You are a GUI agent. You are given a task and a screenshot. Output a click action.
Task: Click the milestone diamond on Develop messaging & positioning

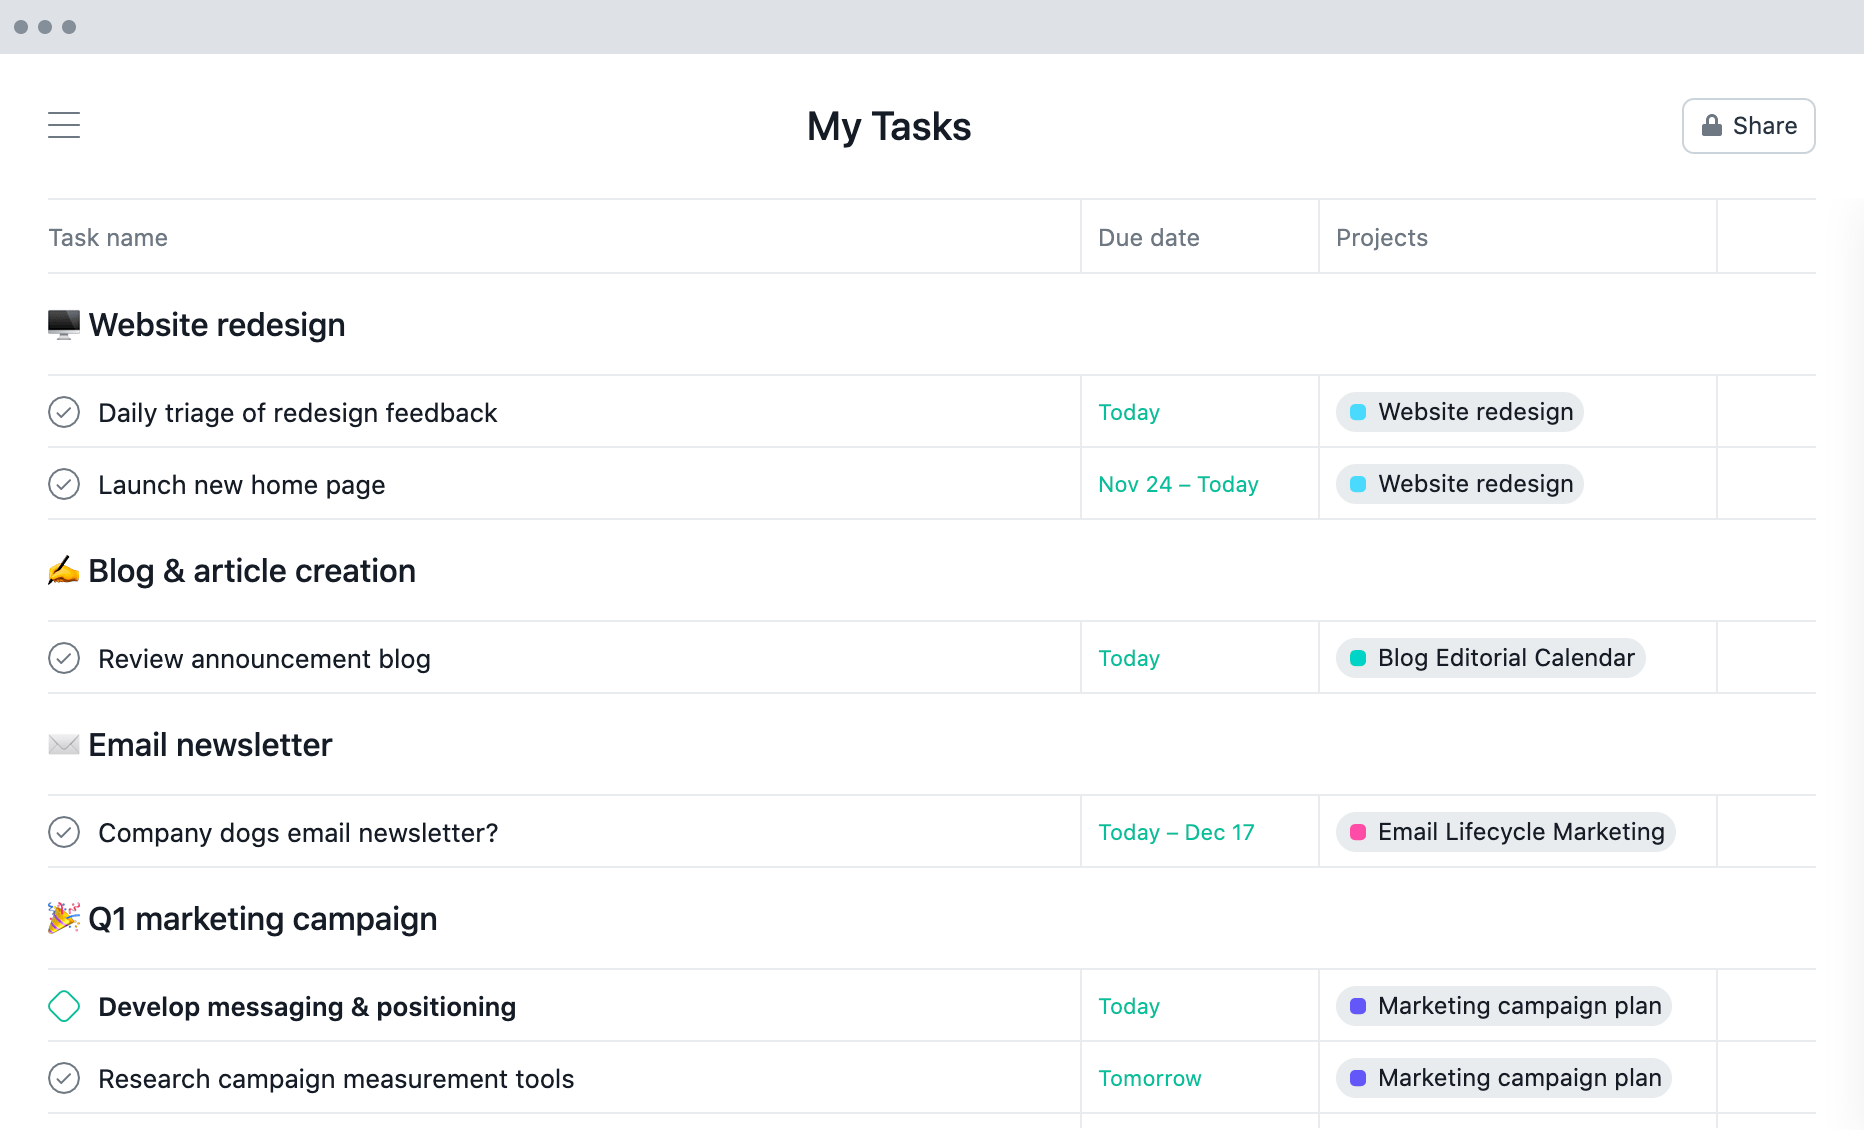coord(64,1006)
